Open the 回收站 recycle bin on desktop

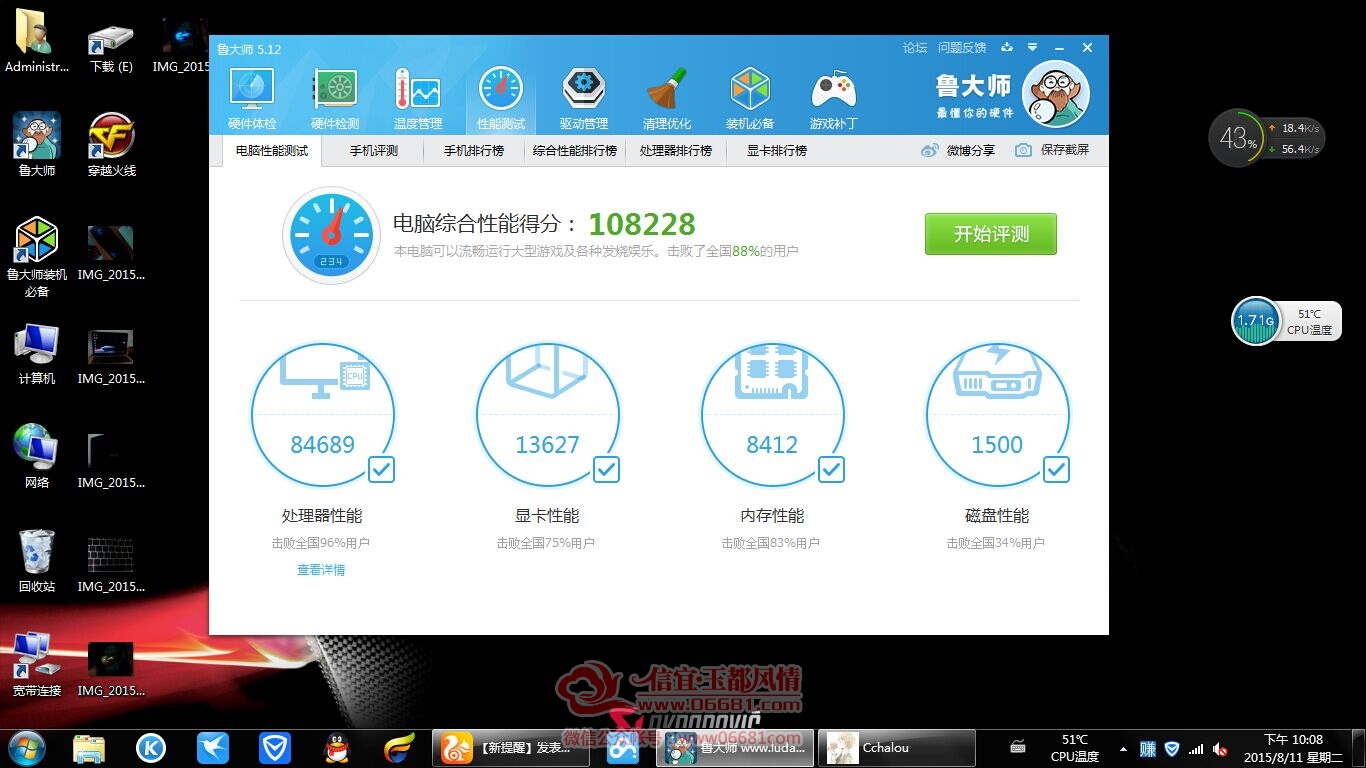37,561
